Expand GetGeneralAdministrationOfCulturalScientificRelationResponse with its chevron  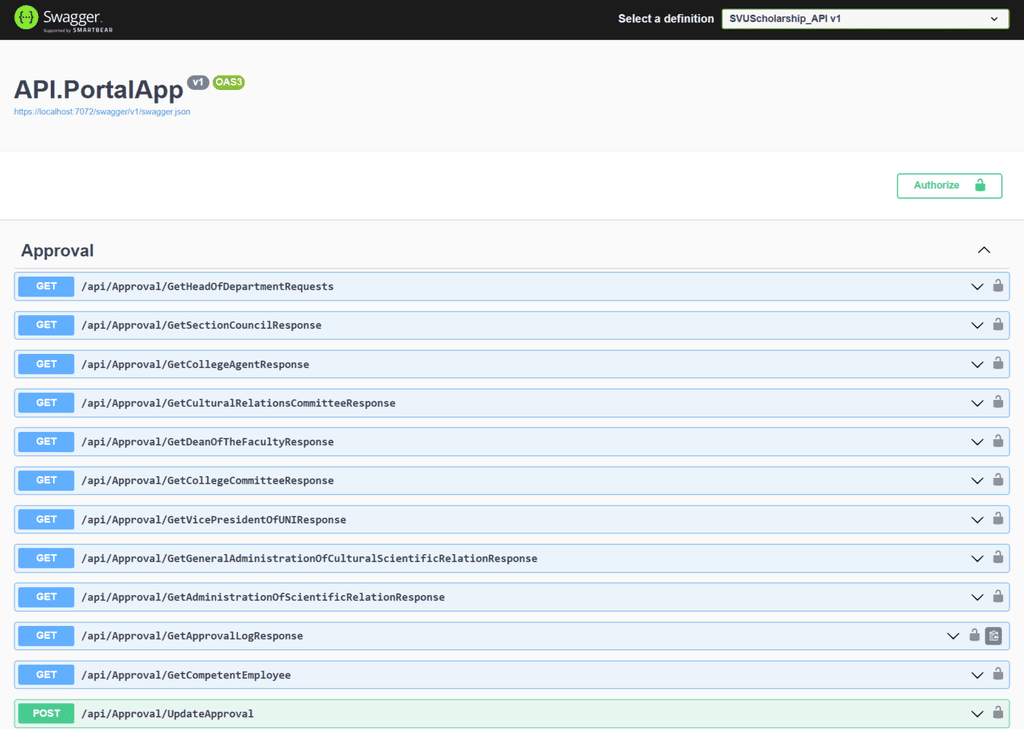pyautogui.click(x=977, y=559)
